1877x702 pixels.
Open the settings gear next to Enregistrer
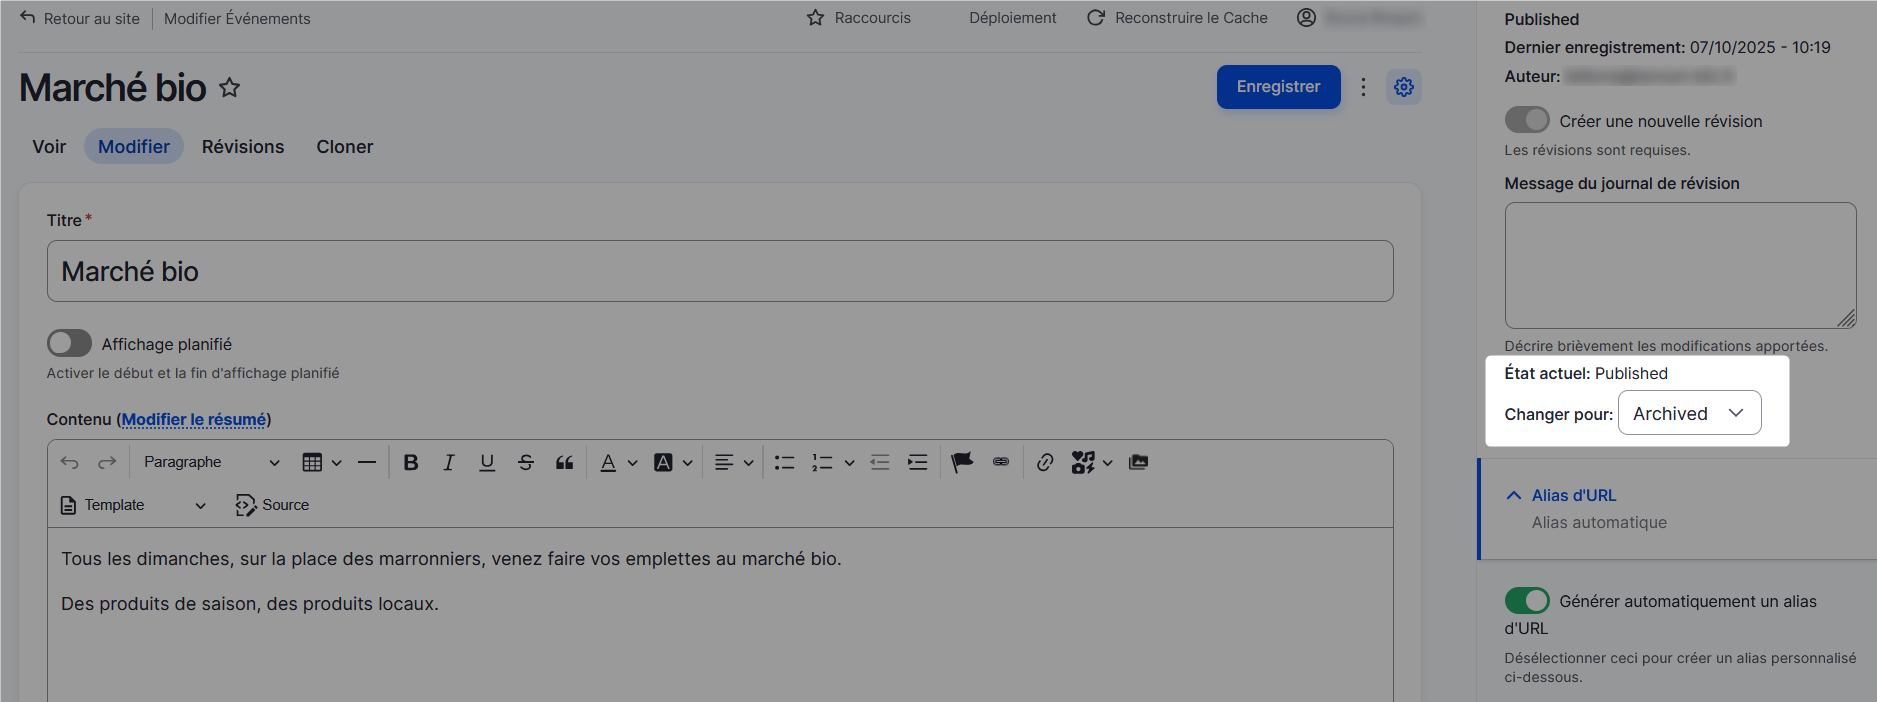pyautogui.click(x=1403, y=87)
